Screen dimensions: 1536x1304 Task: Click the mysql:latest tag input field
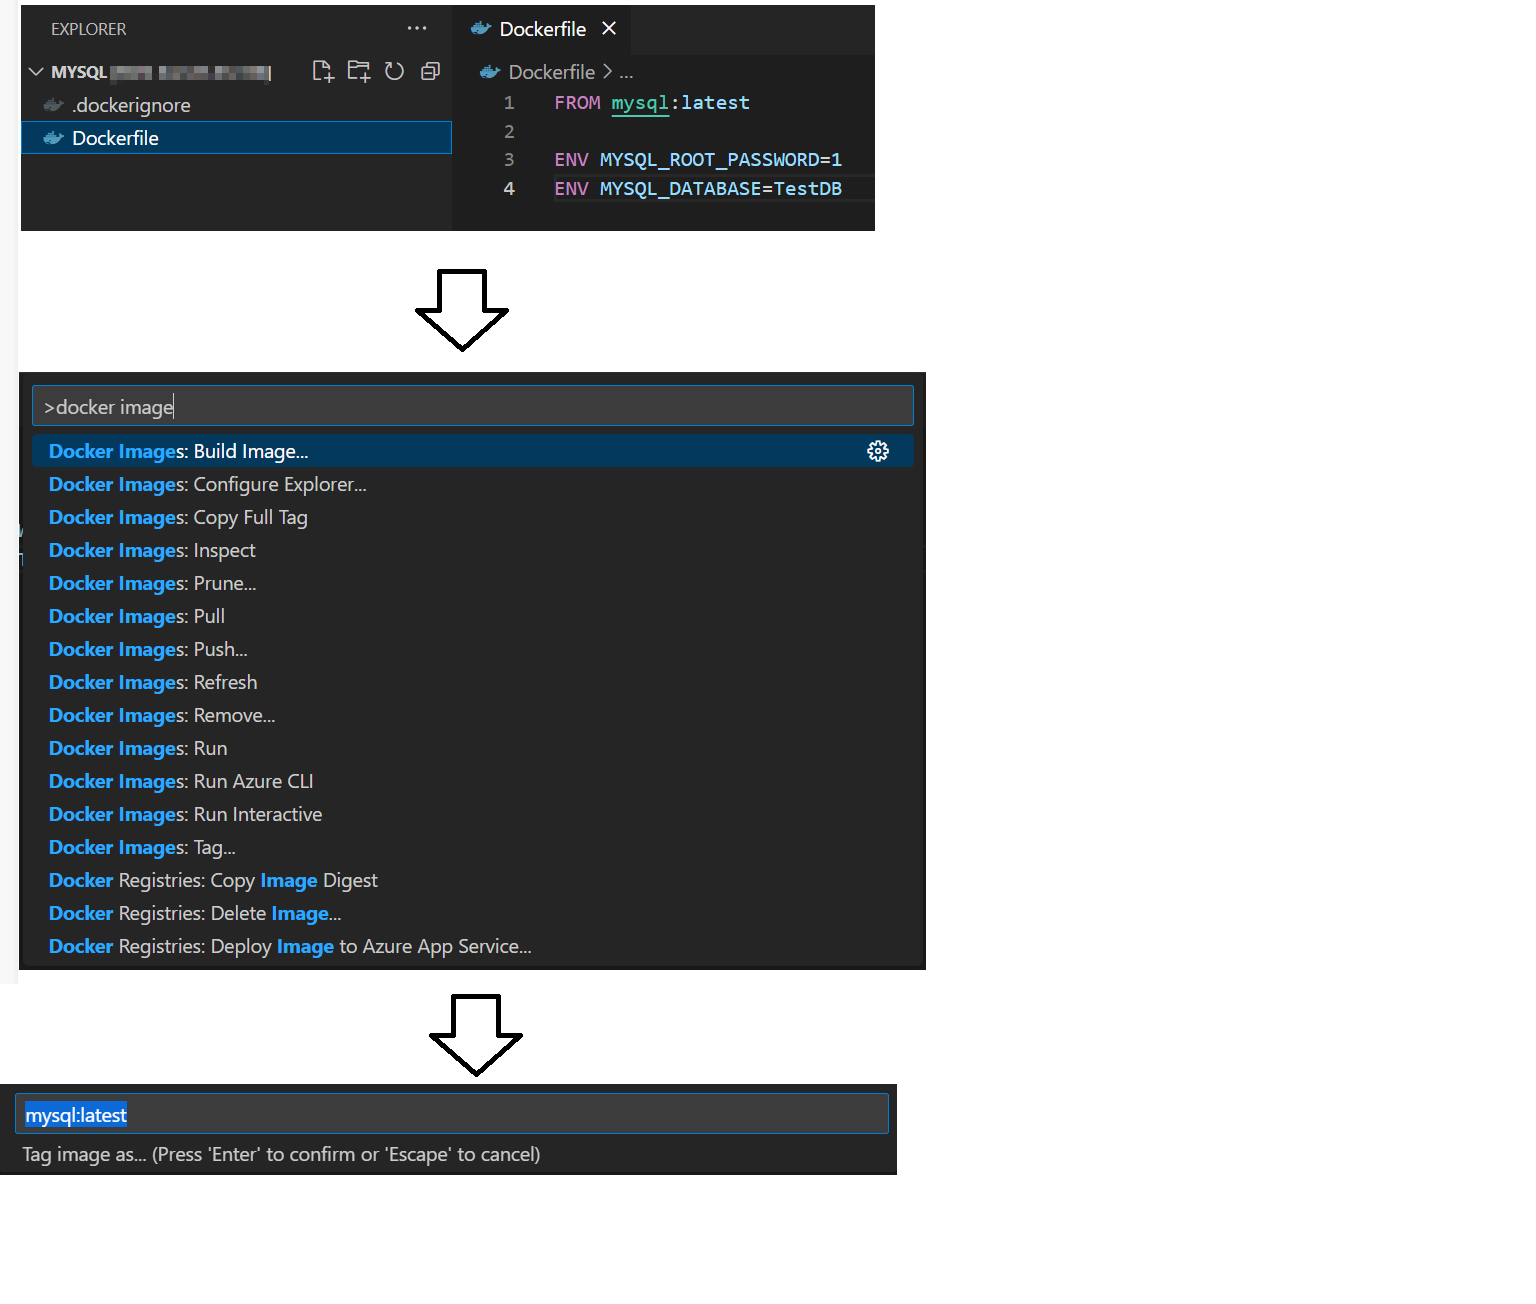[452, 1114]
